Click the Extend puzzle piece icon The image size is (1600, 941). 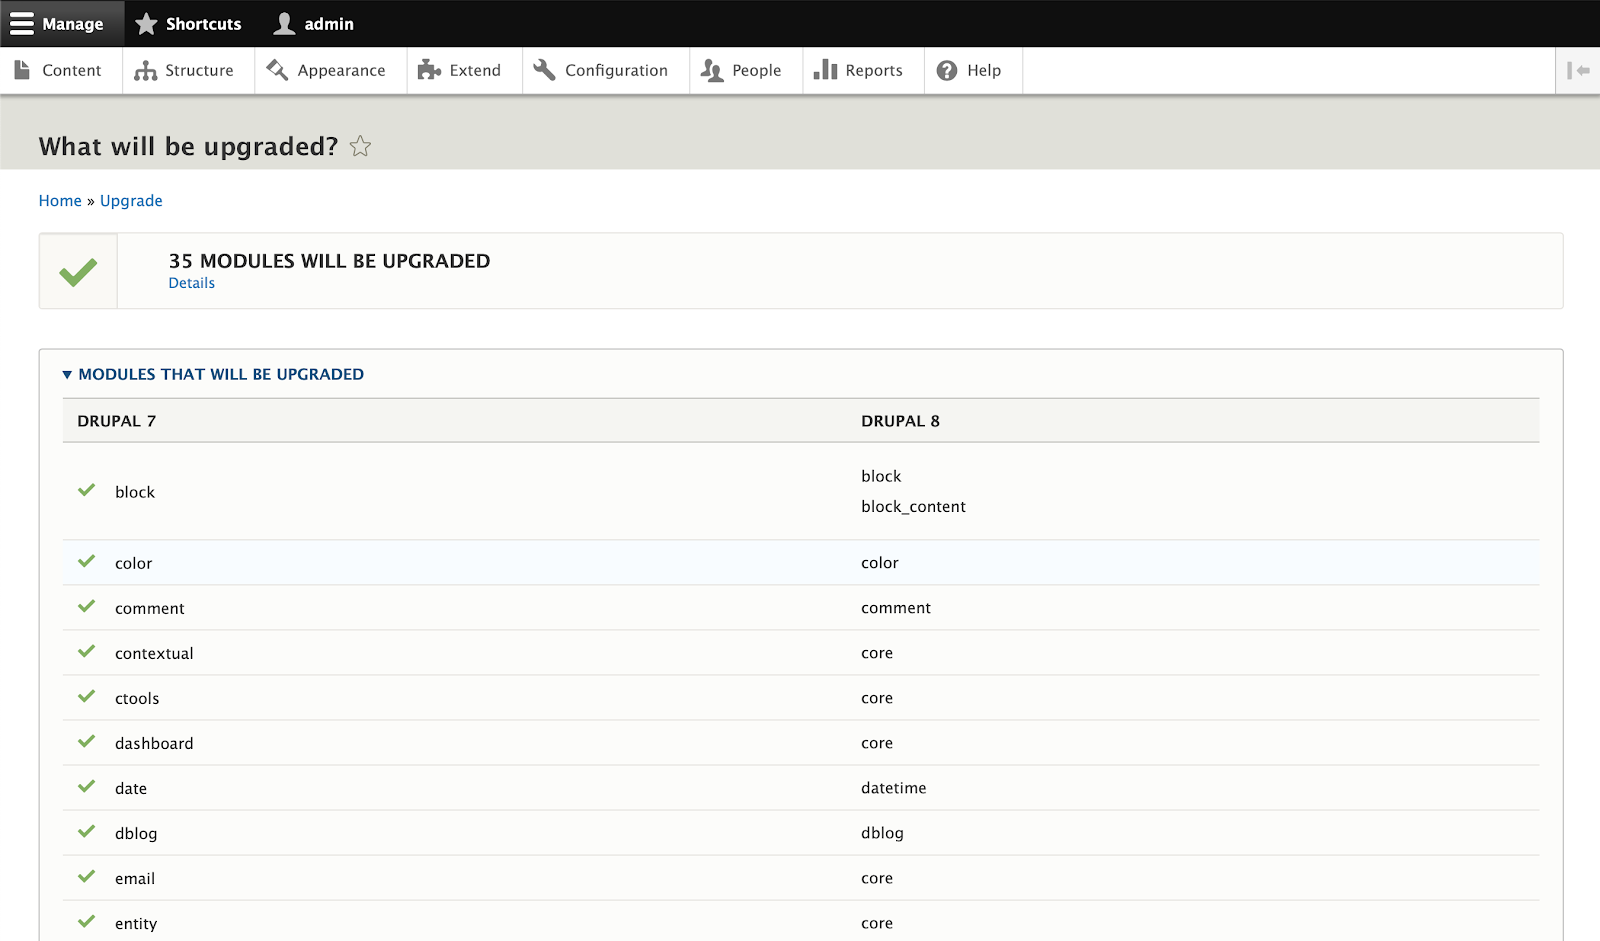click(x=429, y=70)
